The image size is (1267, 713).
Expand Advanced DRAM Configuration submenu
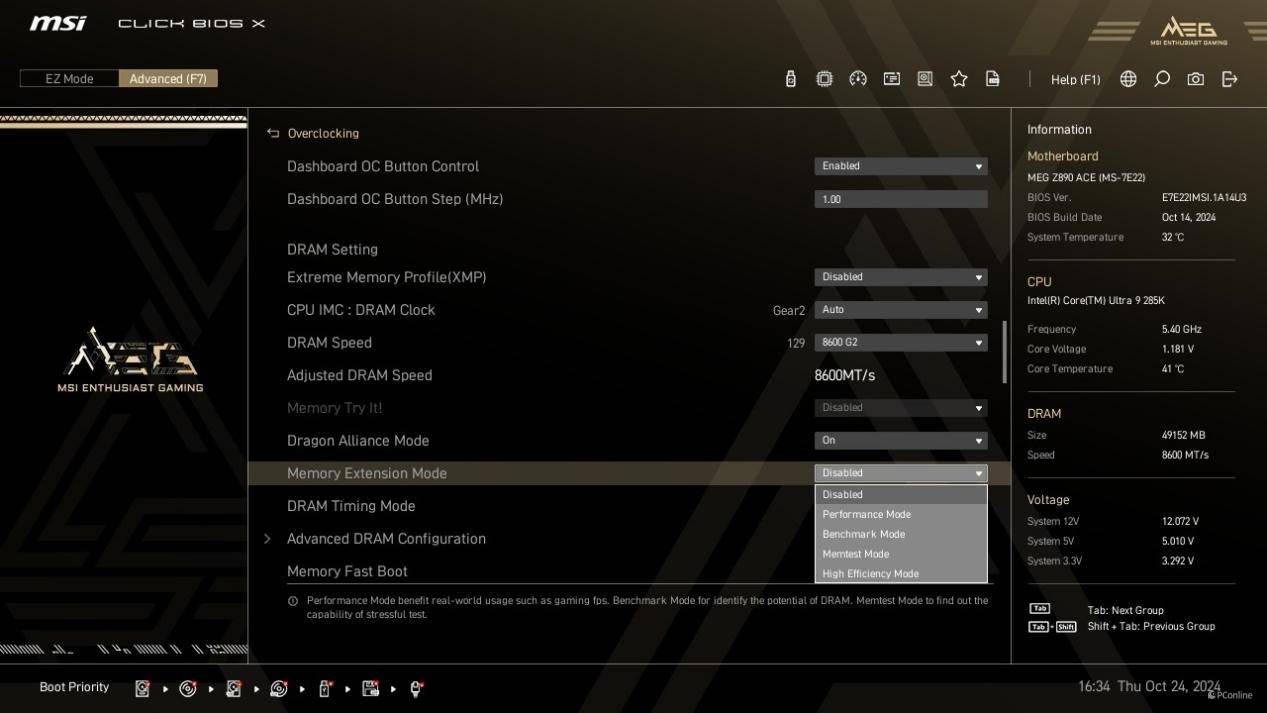[x=386, y=539]
